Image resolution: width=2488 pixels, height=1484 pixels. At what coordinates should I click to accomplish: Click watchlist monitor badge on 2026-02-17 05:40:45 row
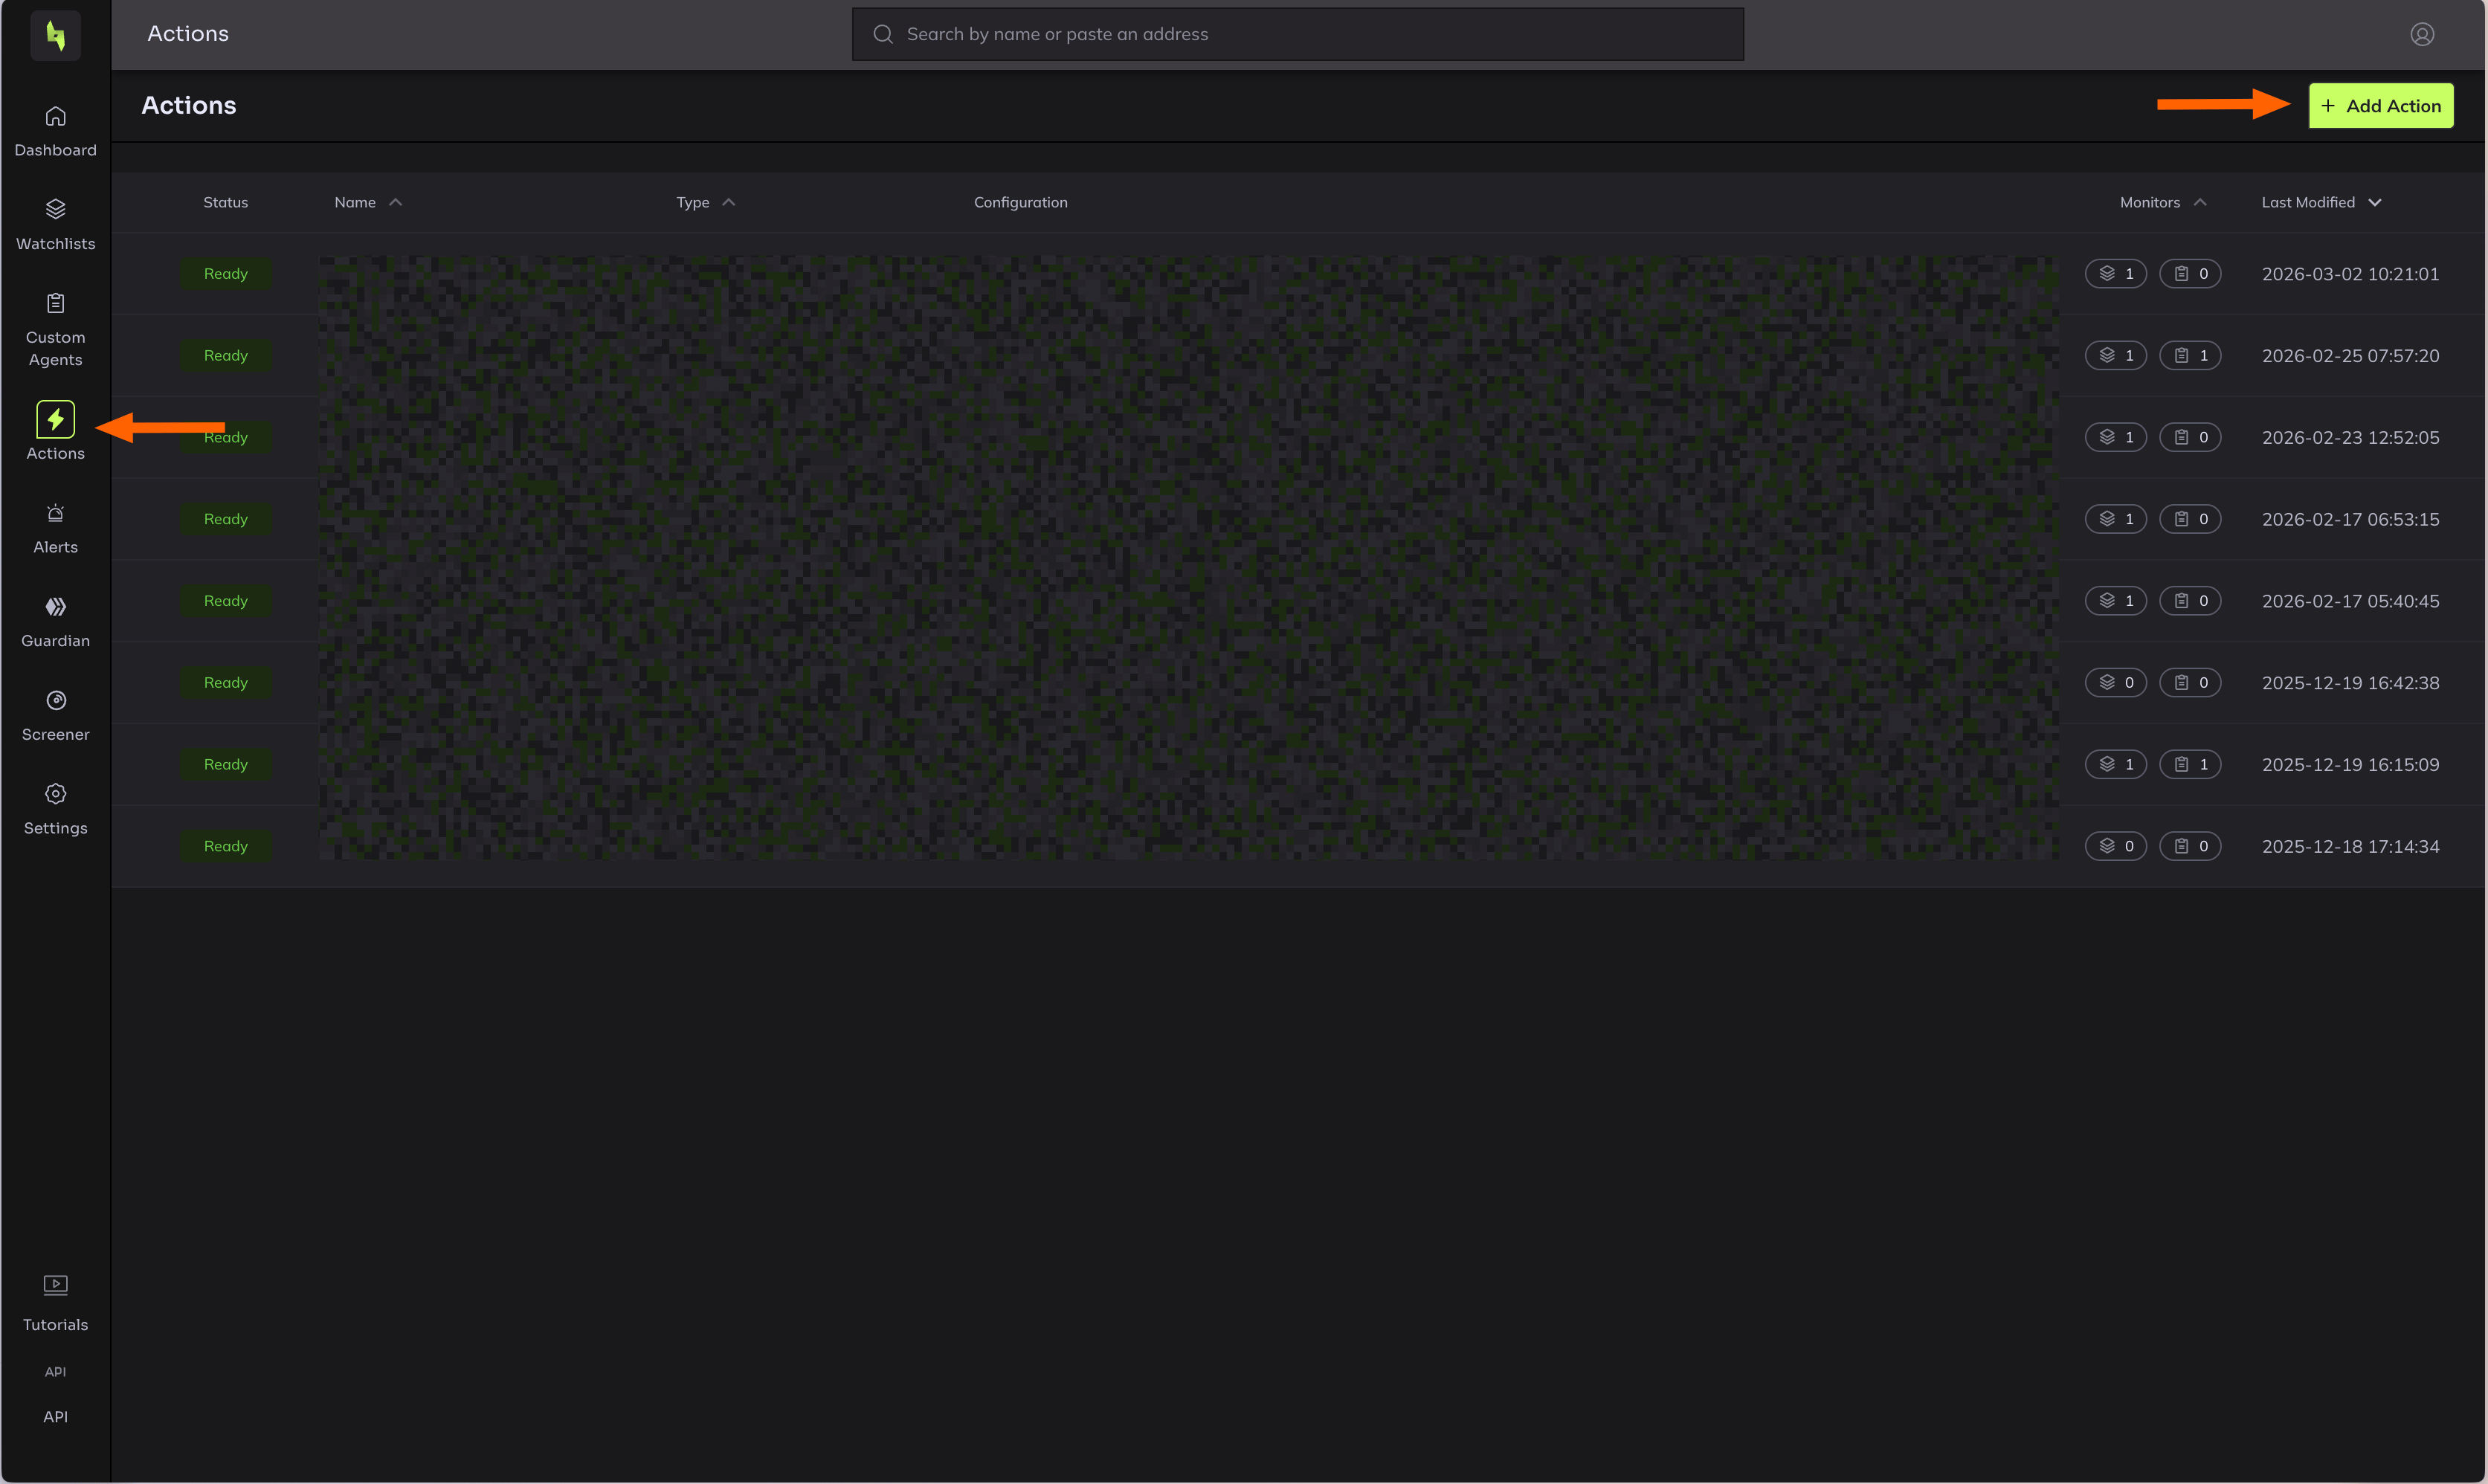[x=2116, y=601]
